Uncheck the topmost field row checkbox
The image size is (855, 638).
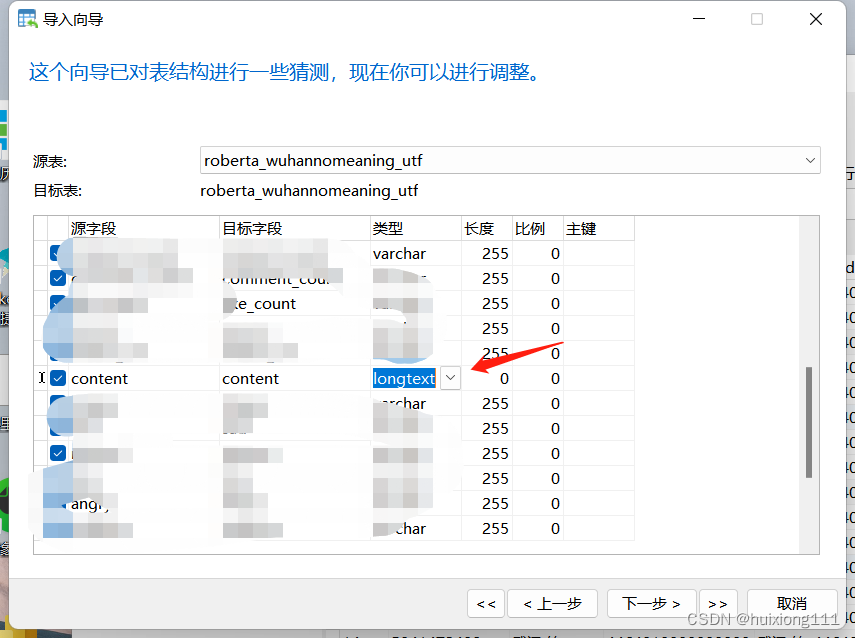[57, 253]
